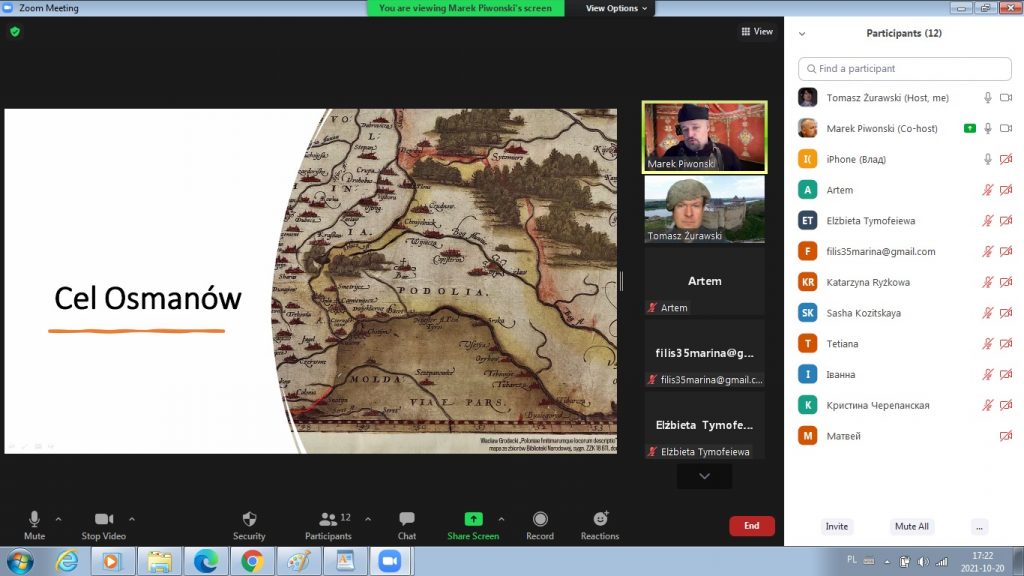Click the green Share Screen icon

[x=473, y=520]
